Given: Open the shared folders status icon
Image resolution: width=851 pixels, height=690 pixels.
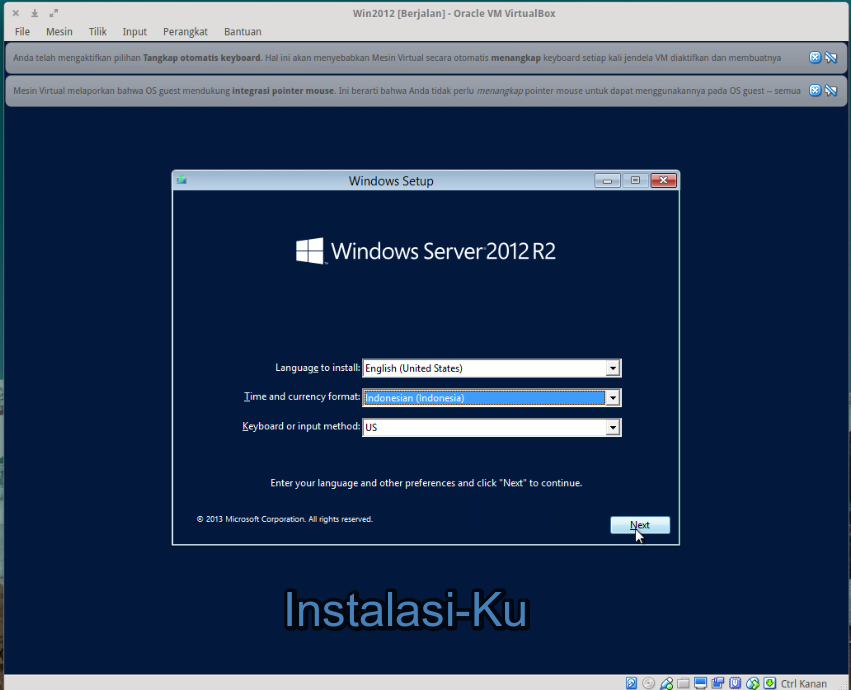Looking at the screenshot, I should tap(684, 682).
